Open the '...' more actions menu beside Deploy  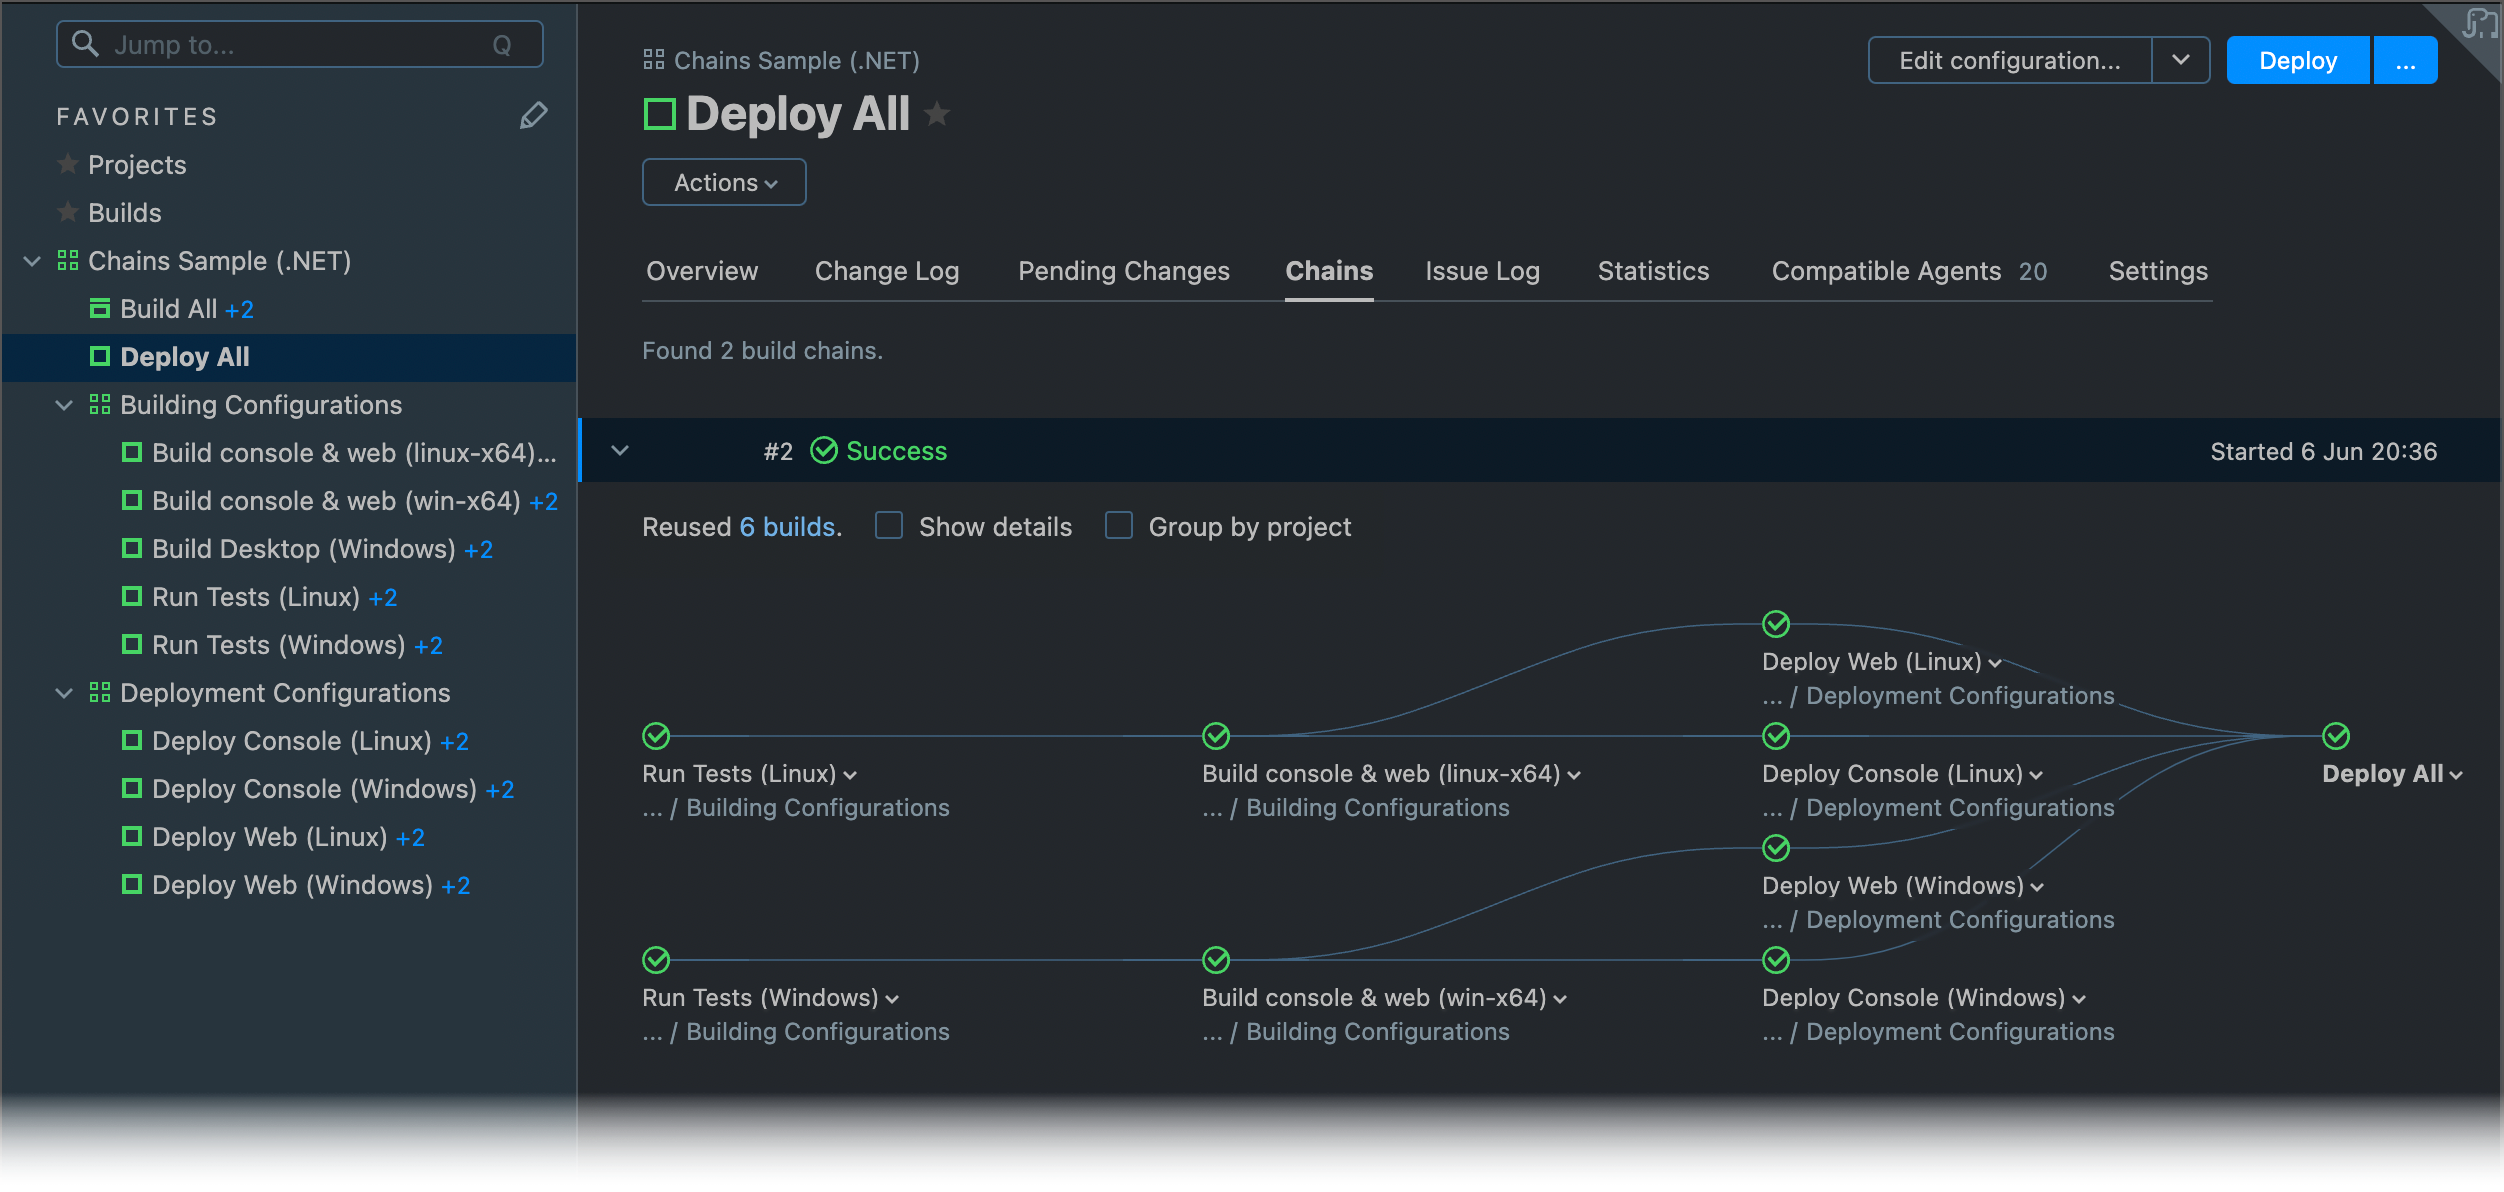coord(2406,60)
